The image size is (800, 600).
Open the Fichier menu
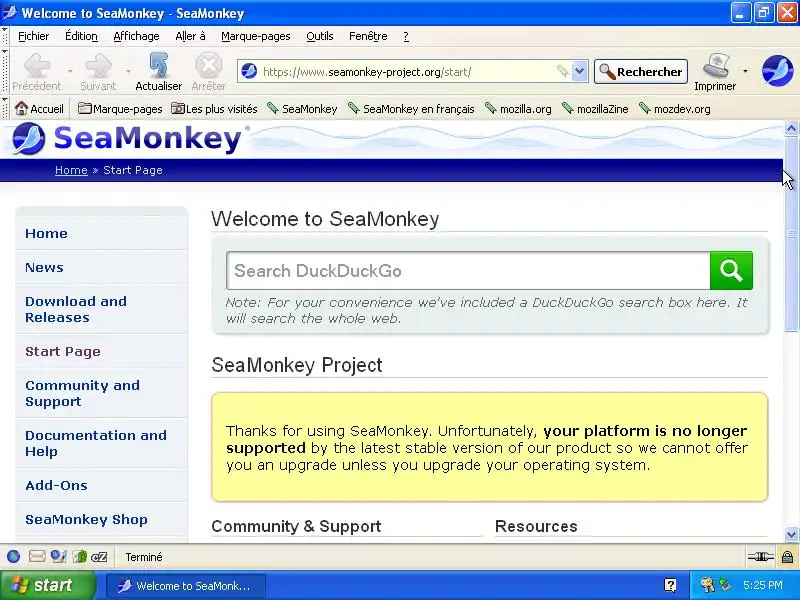(x=34, y=36)
